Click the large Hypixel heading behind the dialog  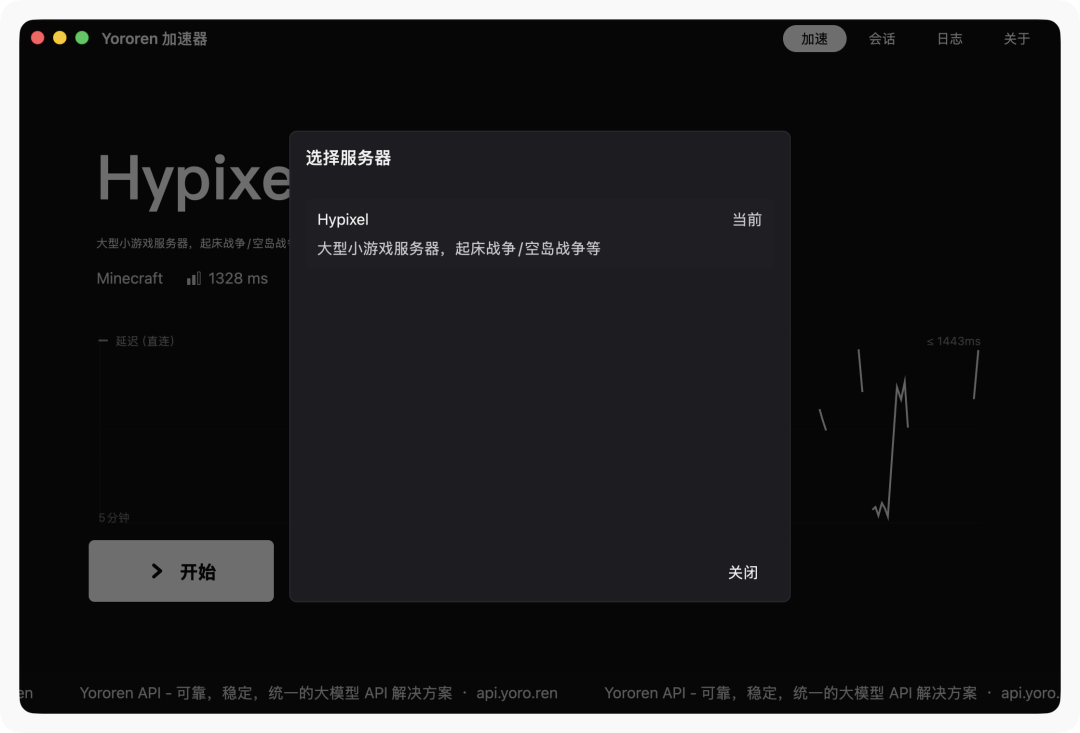click(x=194, y=179)
